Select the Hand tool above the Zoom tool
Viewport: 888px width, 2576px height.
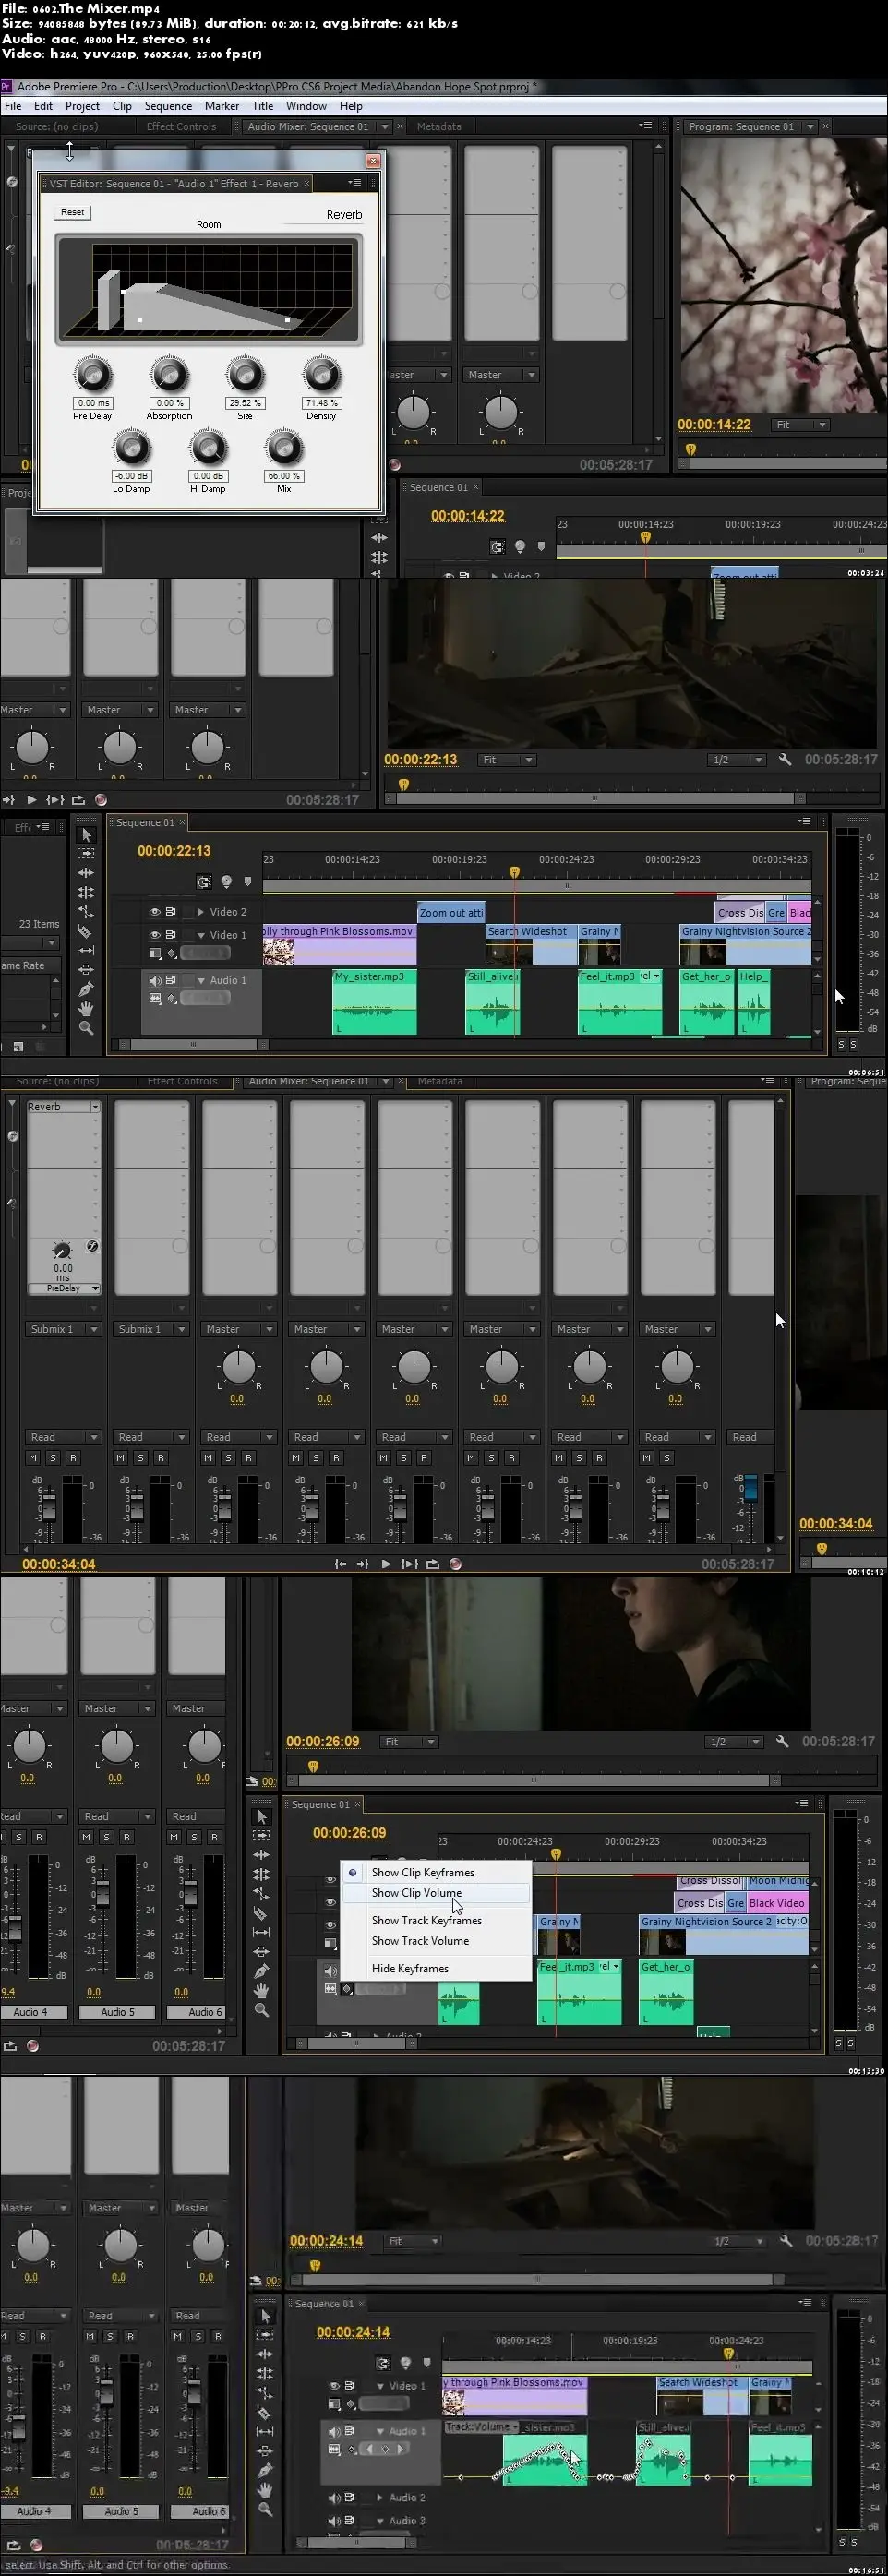(x=86, y=1009)
